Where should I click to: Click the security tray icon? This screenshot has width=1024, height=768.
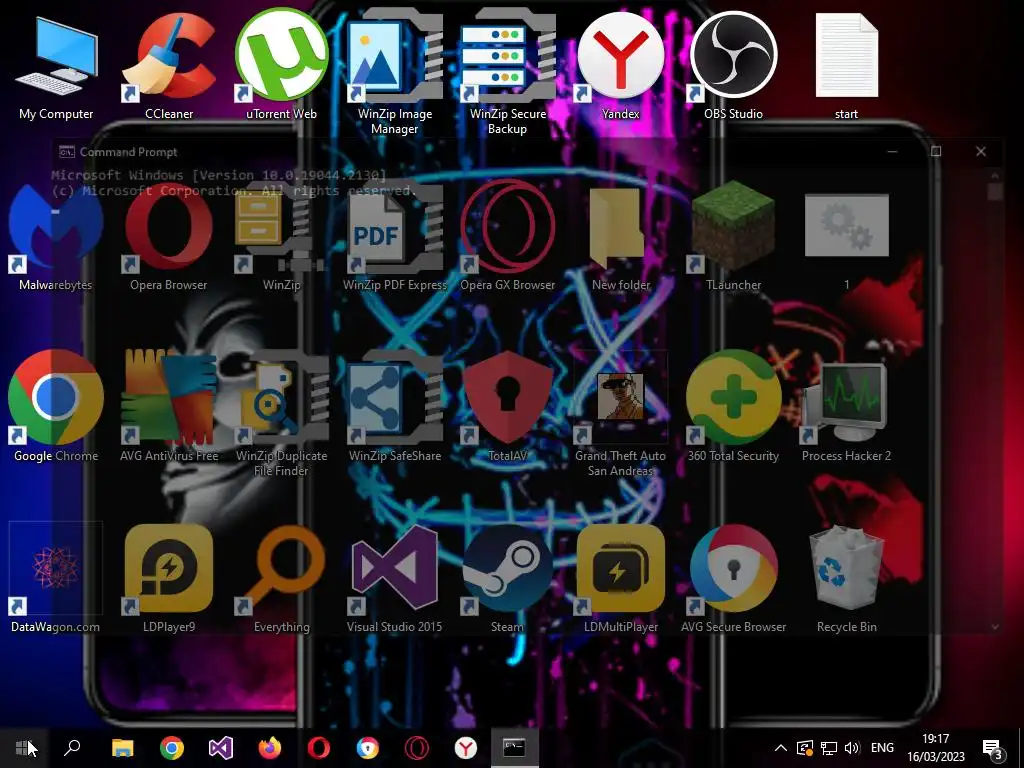805,748
